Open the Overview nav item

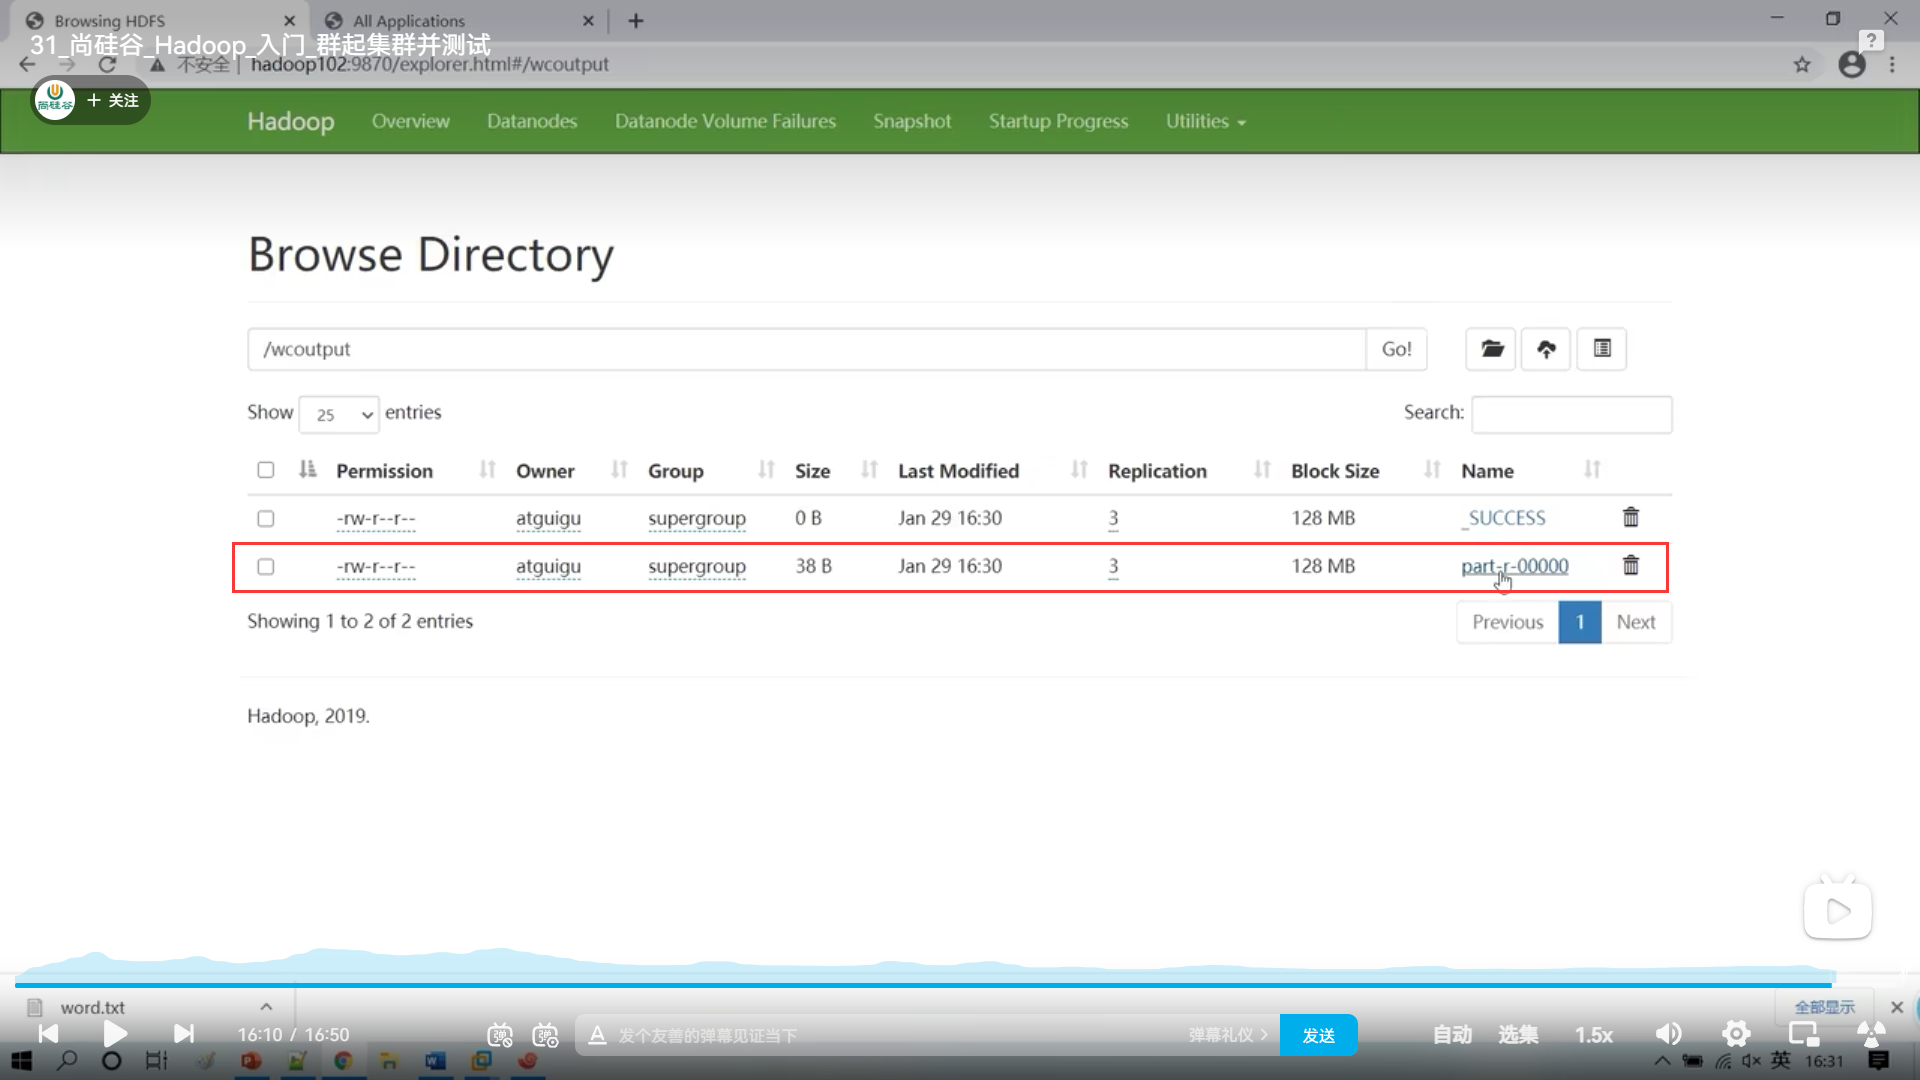[410, 121]
